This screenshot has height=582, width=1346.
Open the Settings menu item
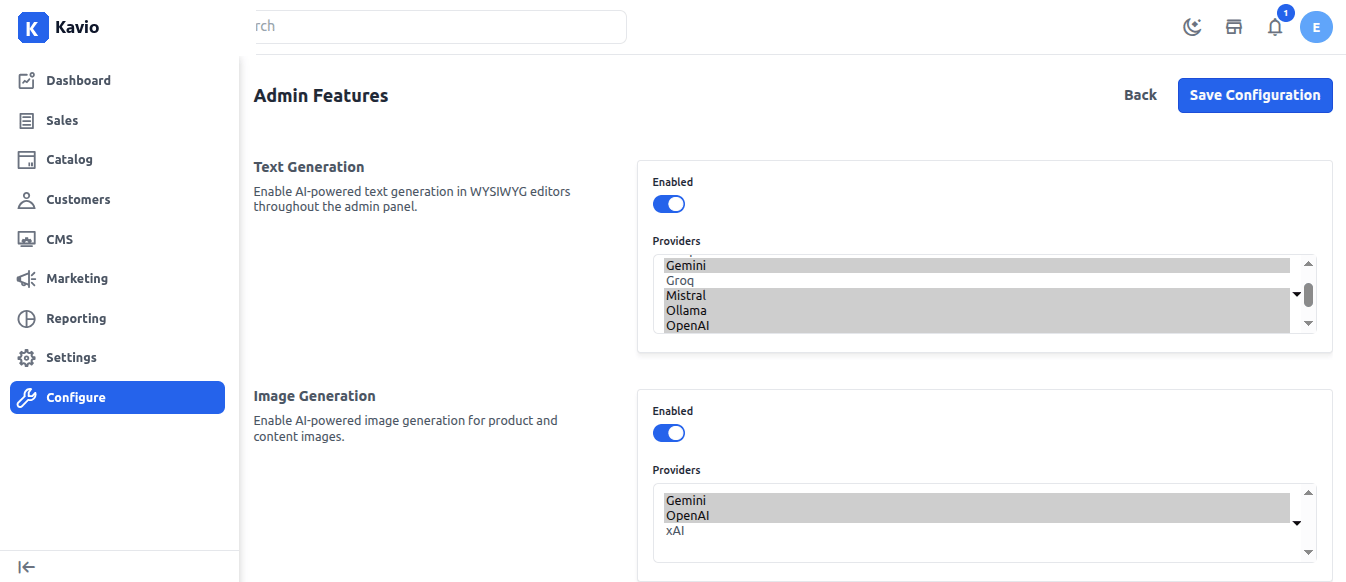pos(117,358)
